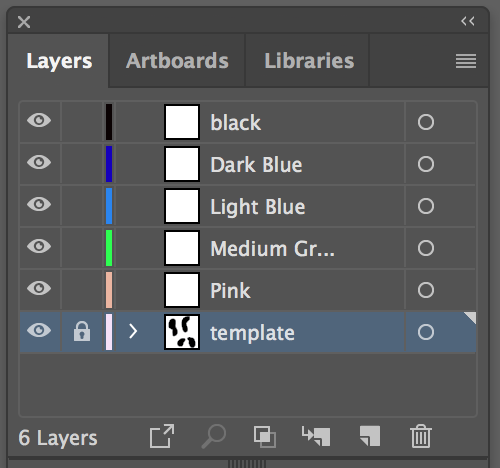Click the template layer thumbnail
Viewport: 500px width, 468px height.
pos(182,332)
